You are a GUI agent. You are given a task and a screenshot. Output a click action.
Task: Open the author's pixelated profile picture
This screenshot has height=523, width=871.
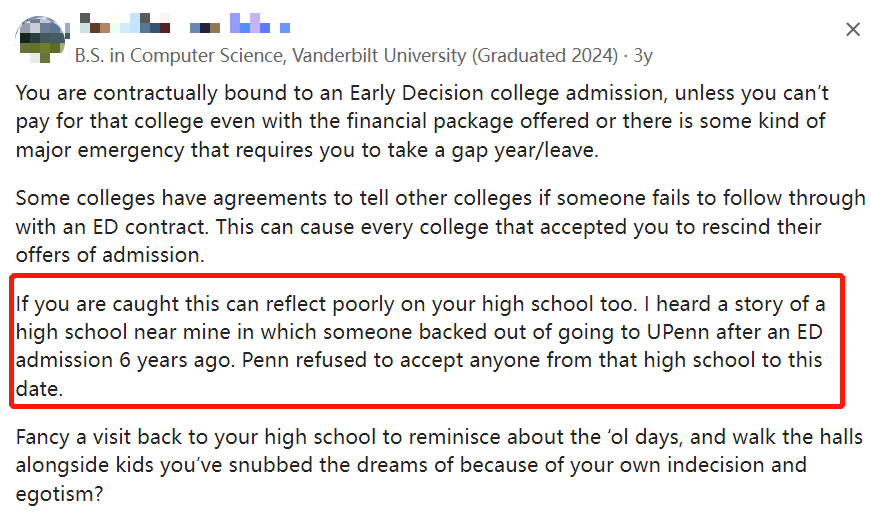tap(42, 39)
